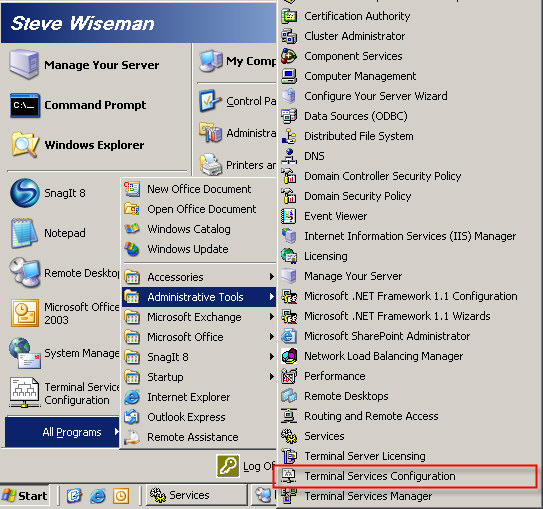
Task: Open Remote Desktop from recent programs
Action: point(64,273)
